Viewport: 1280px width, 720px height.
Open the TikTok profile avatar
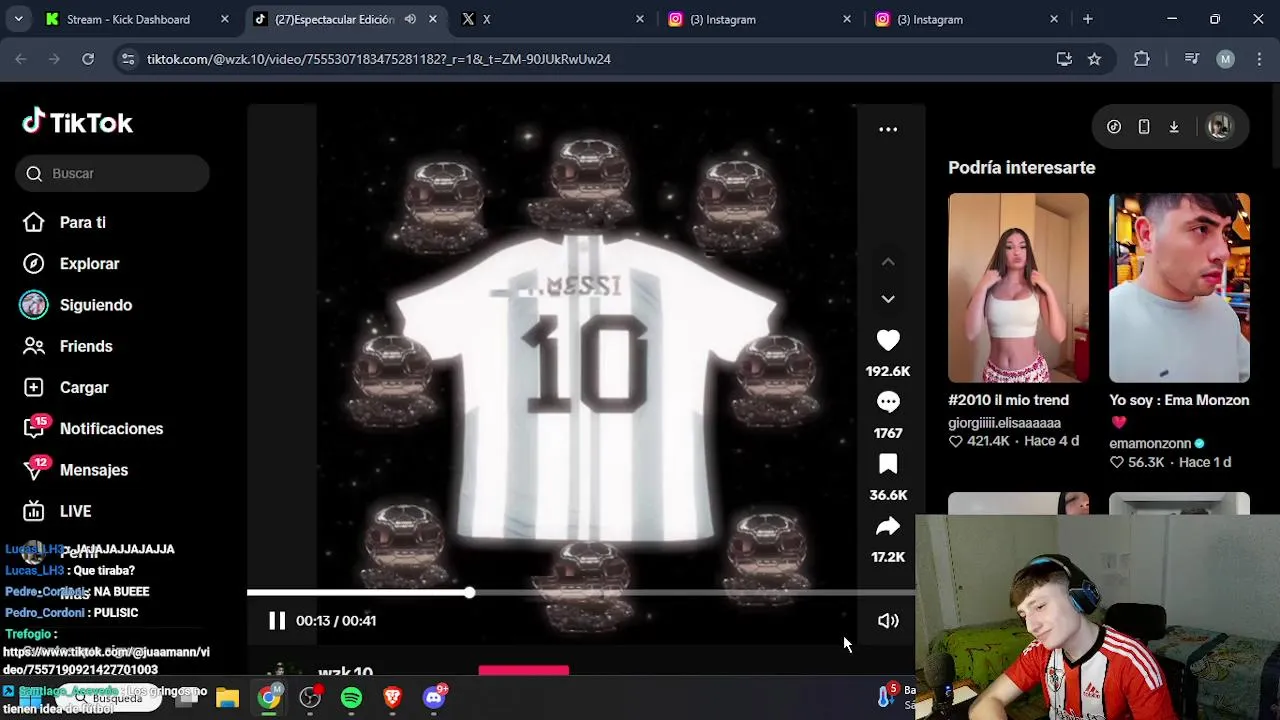(x=1219, y=127)
